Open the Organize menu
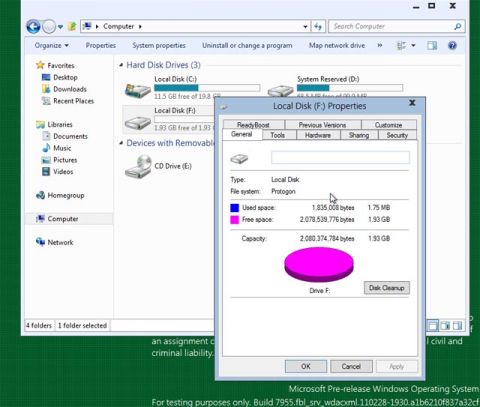 click(x=51, y=45)
